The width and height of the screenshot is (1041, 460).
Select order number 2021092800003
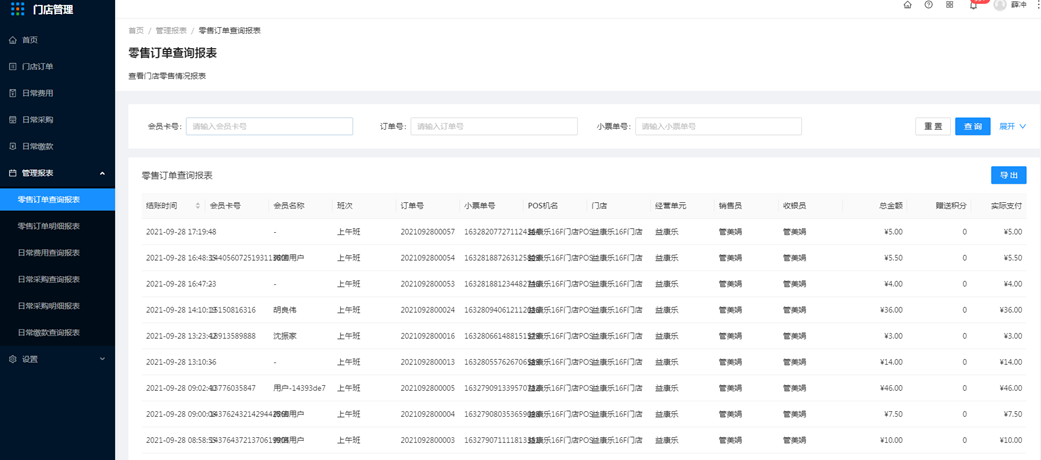(428, 440)
